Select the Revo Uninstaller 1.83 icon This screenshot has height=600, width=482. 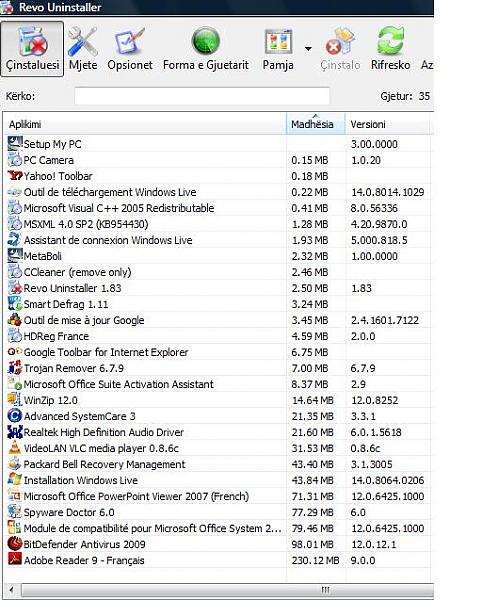(15, 288)
